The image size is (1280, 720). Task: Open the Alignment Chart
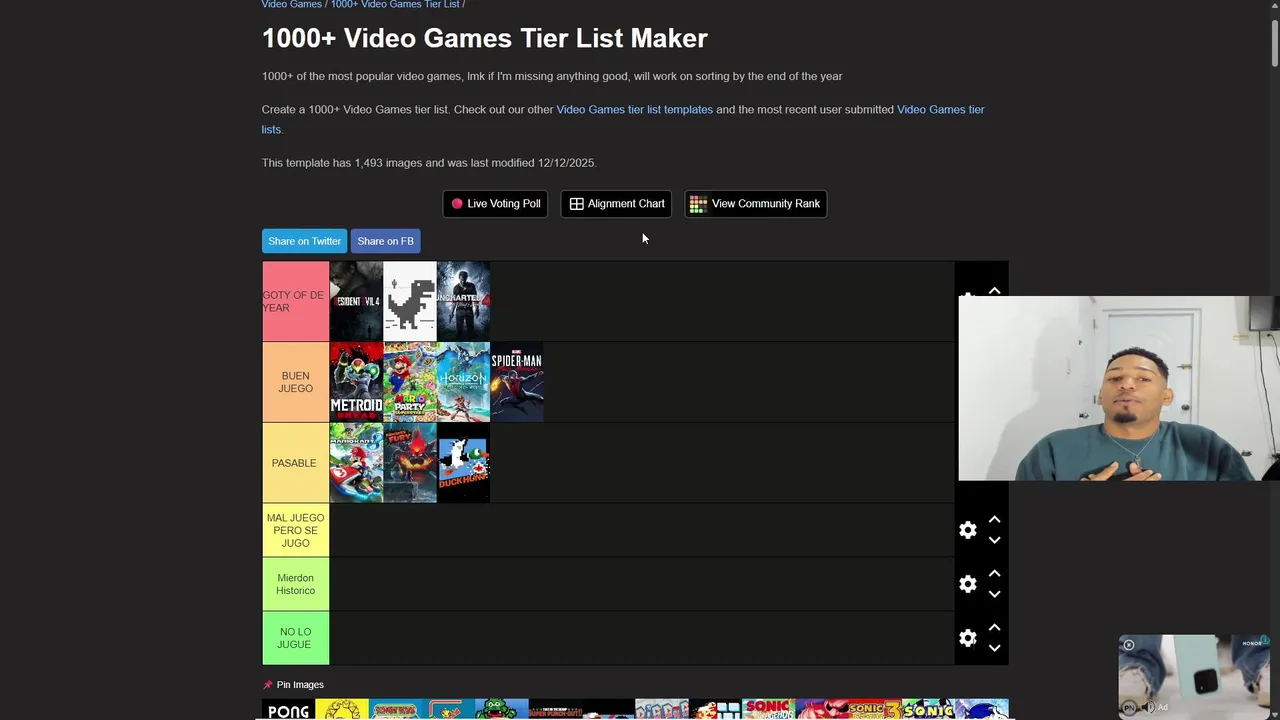tap(616, 204)
